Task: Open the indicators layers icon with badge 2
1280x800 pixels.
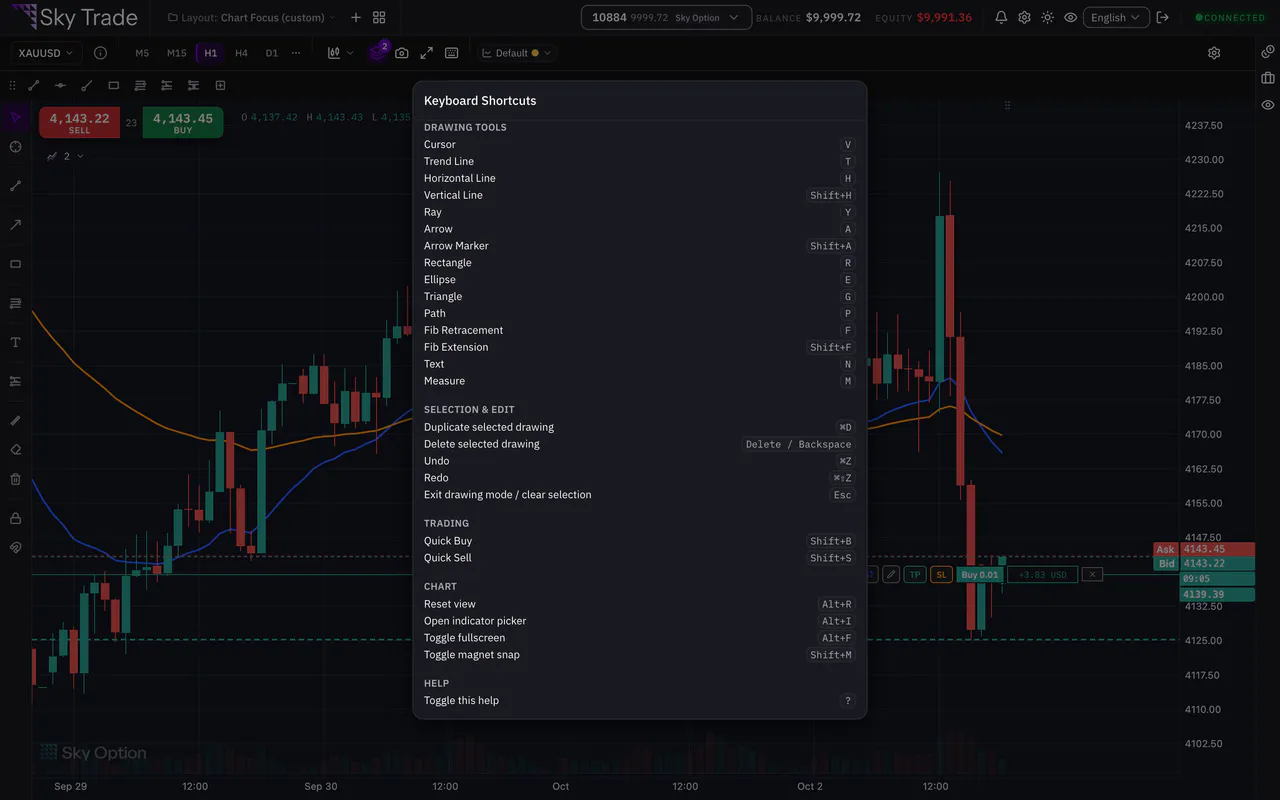Action: (x=378, y=52)
